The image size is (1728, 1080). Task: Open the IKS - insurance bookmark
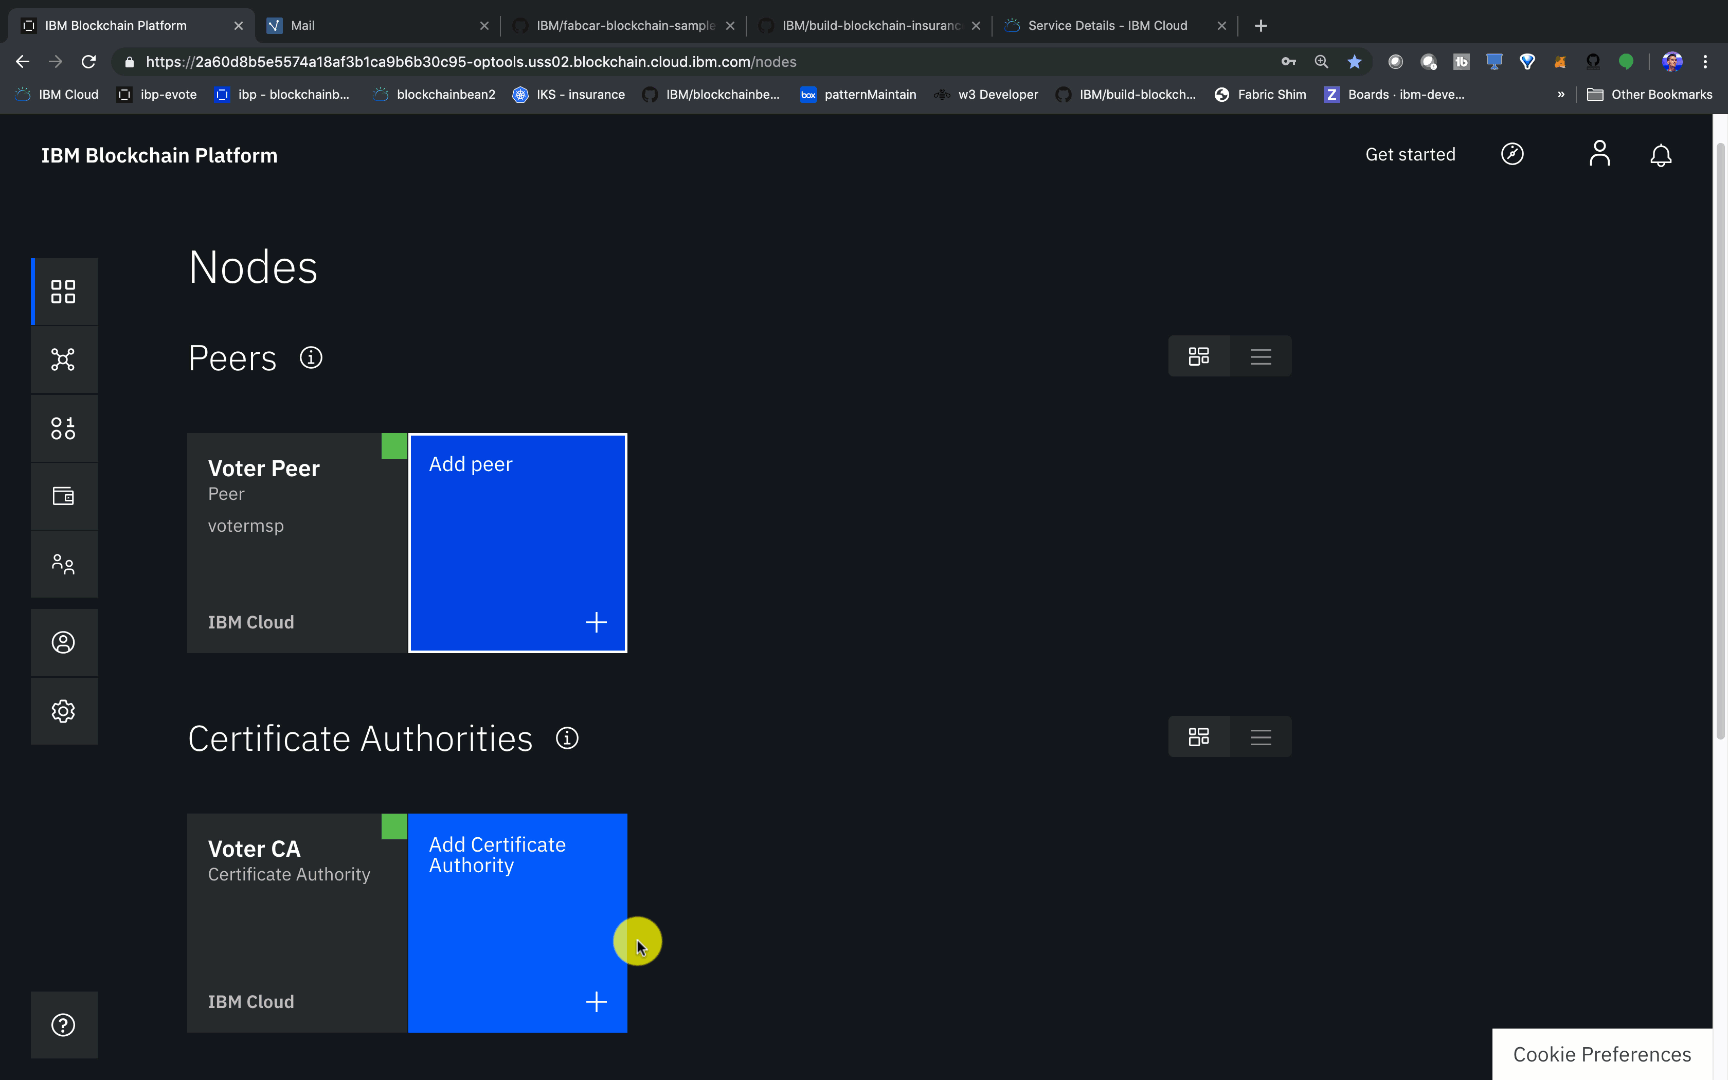[569, 95]
